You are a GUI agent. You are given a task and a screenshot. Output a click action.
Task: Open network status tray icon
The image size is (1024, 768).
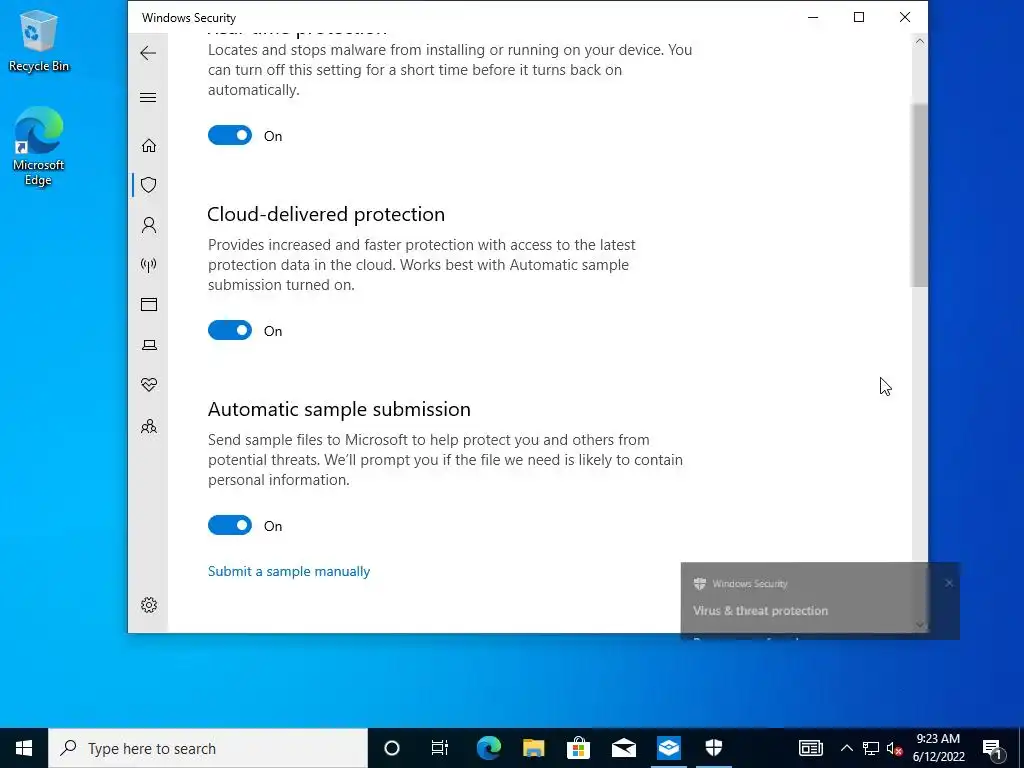click(871, 748)
